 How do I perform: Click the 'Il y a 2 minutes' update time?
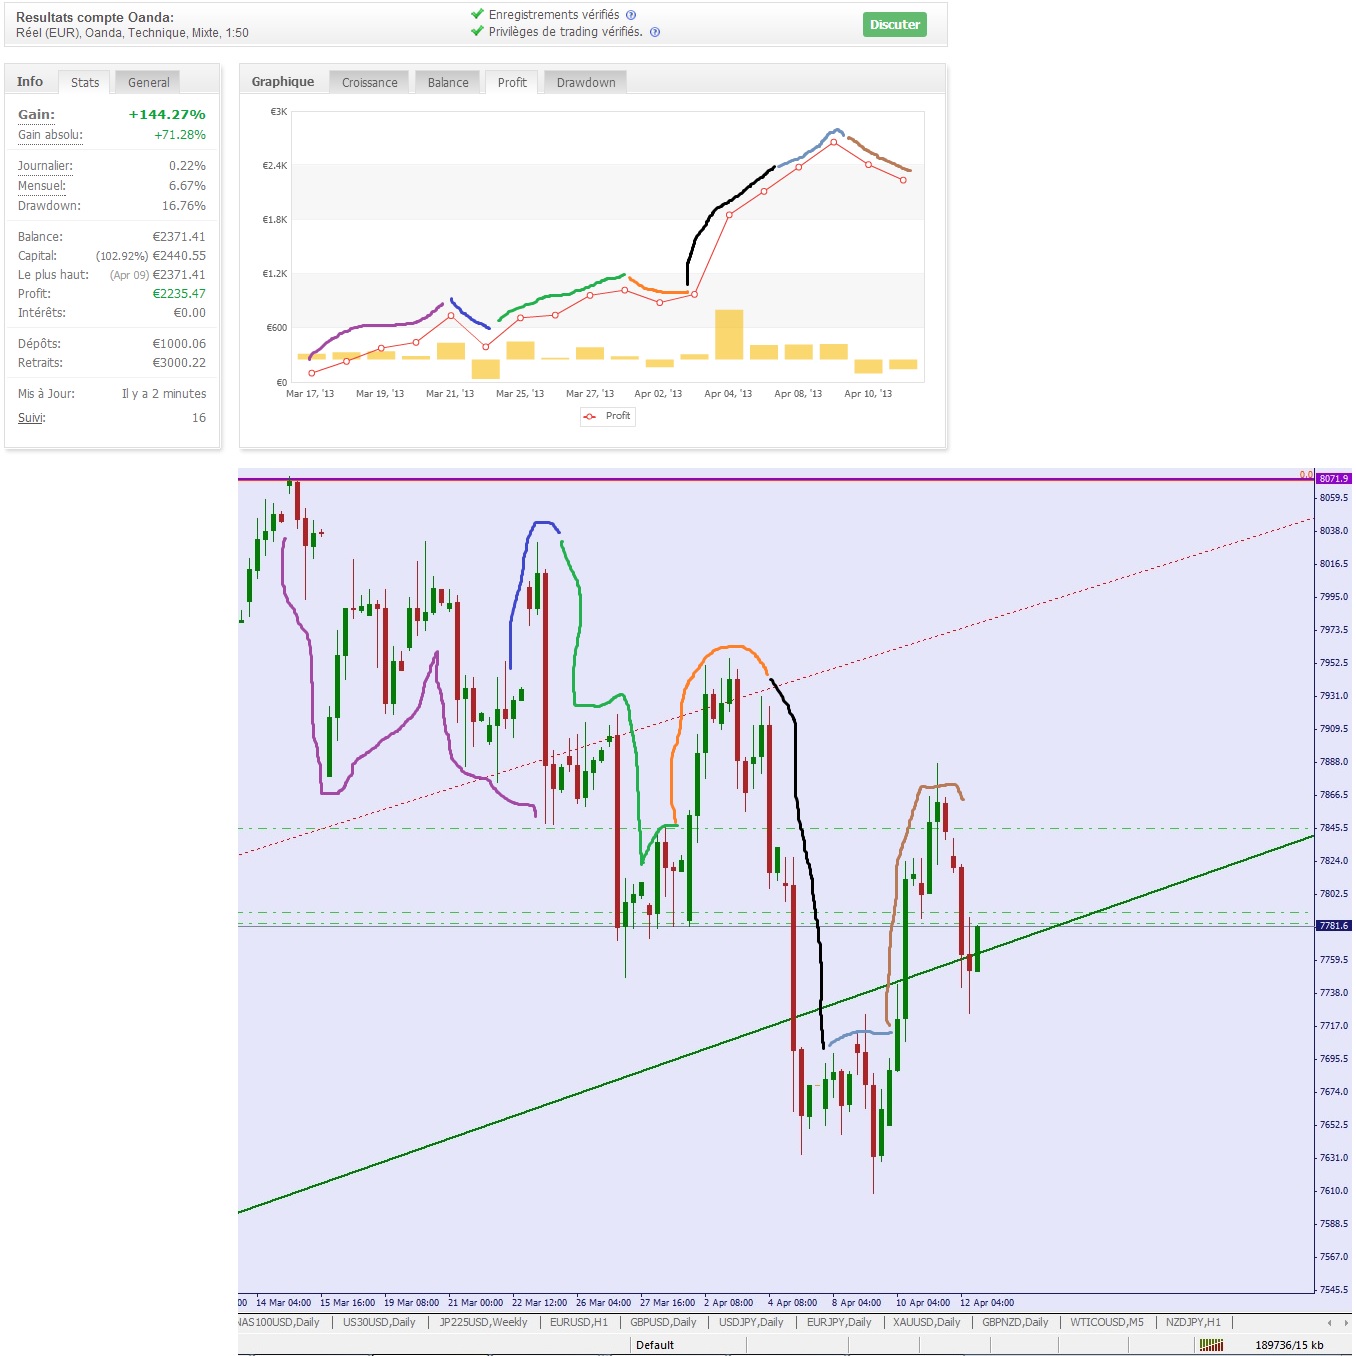click(164, 394)
